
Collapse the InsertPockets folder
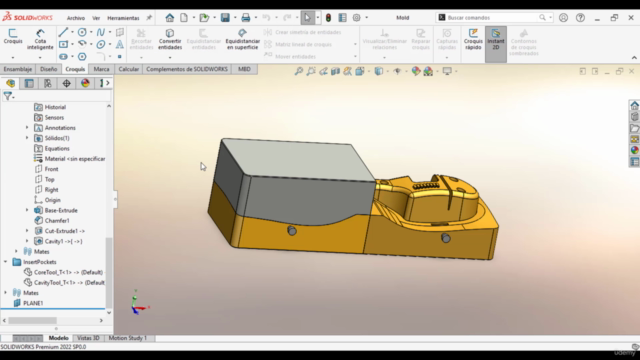(5, 262)
